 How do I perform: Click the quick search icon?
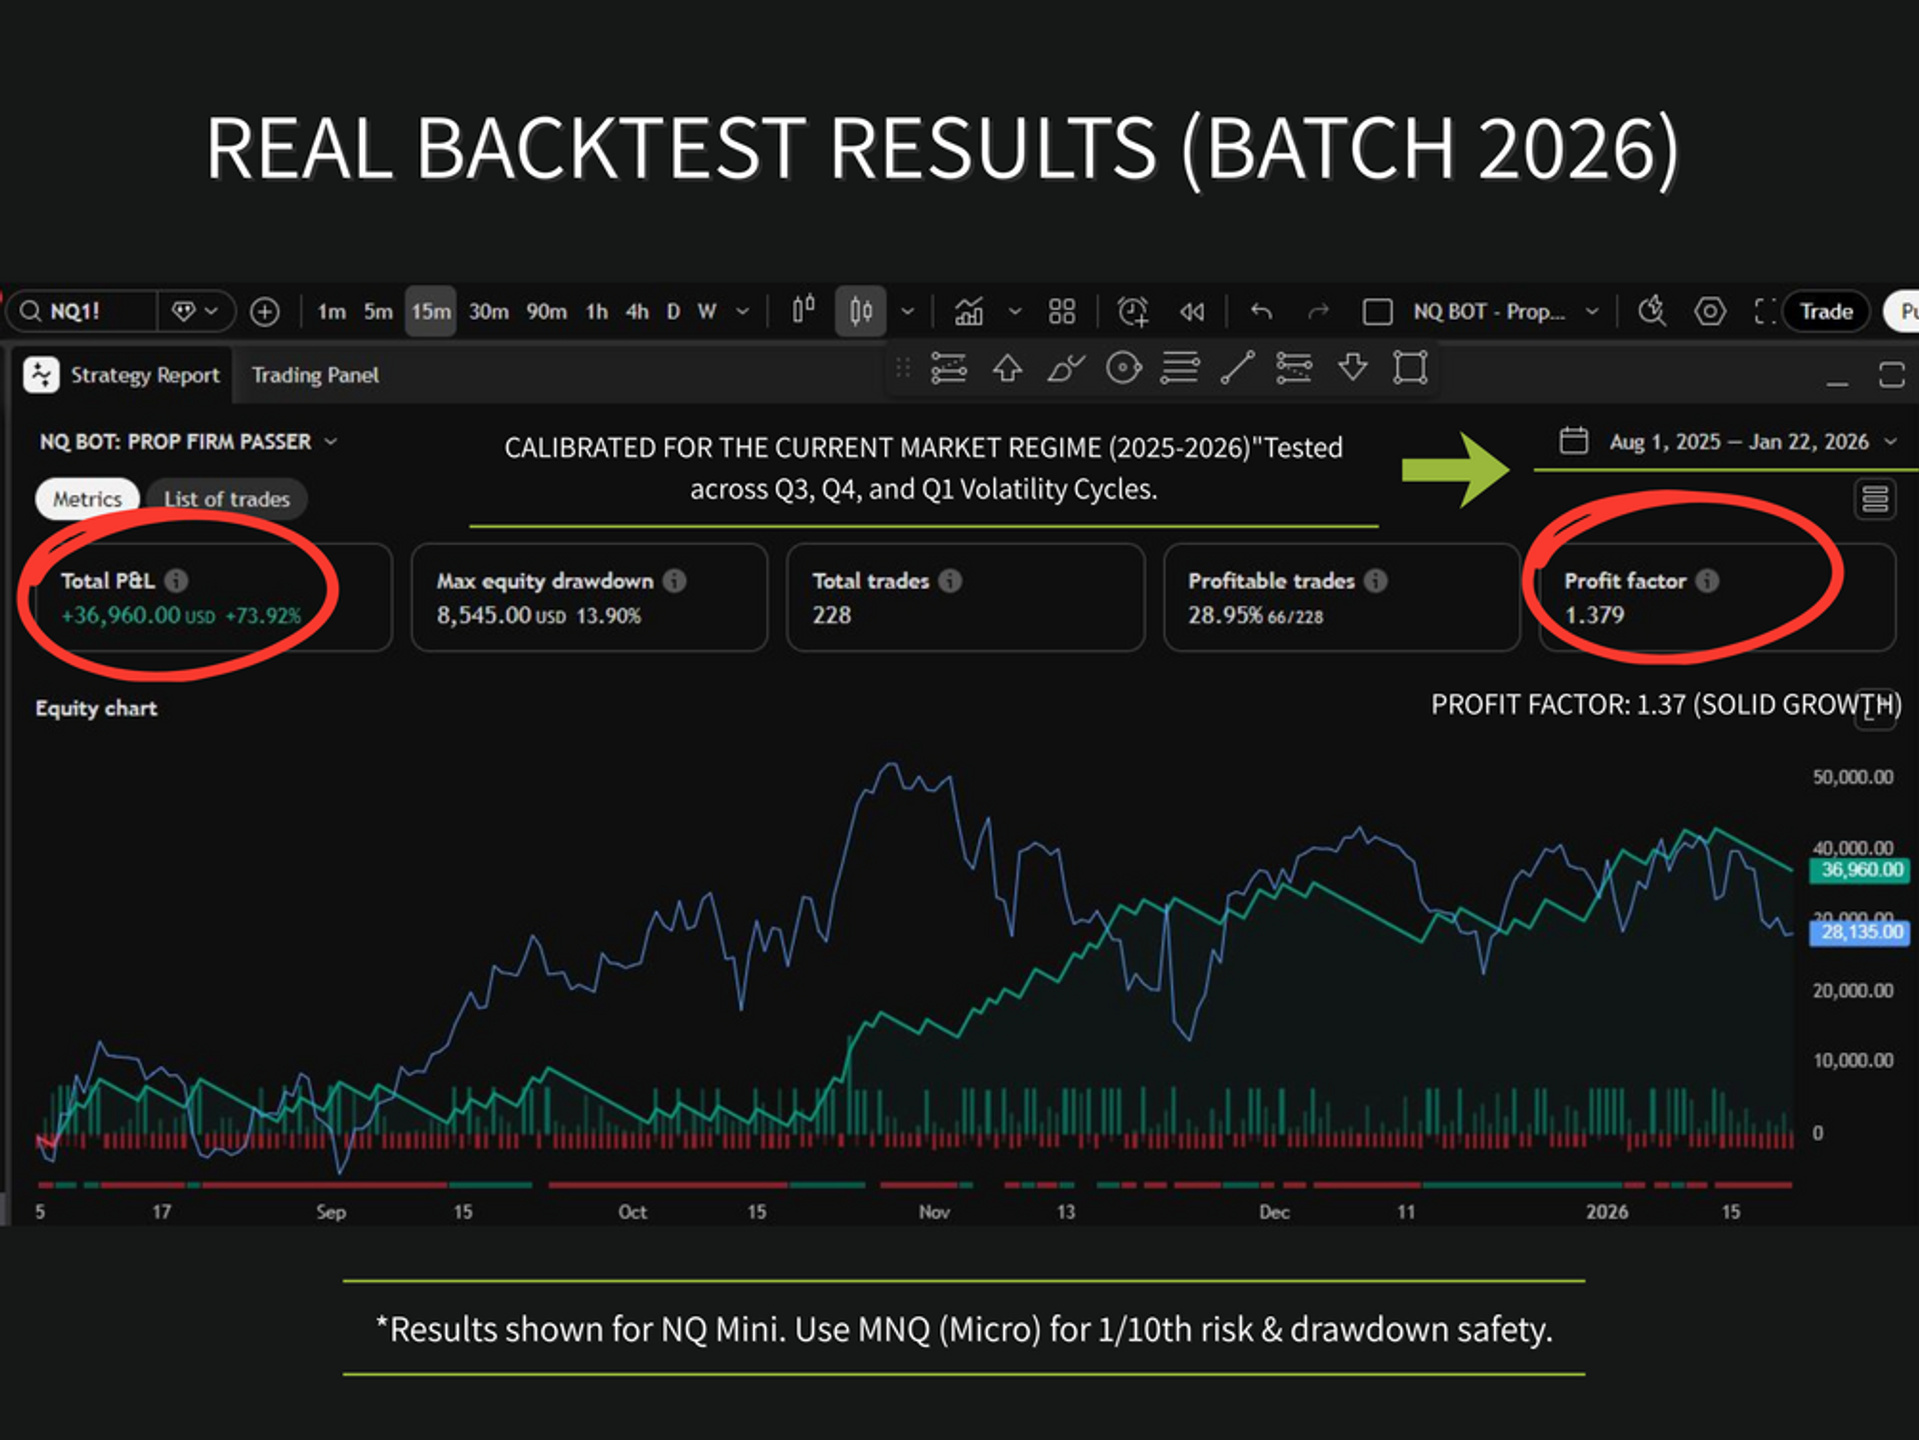(1652, 312)
